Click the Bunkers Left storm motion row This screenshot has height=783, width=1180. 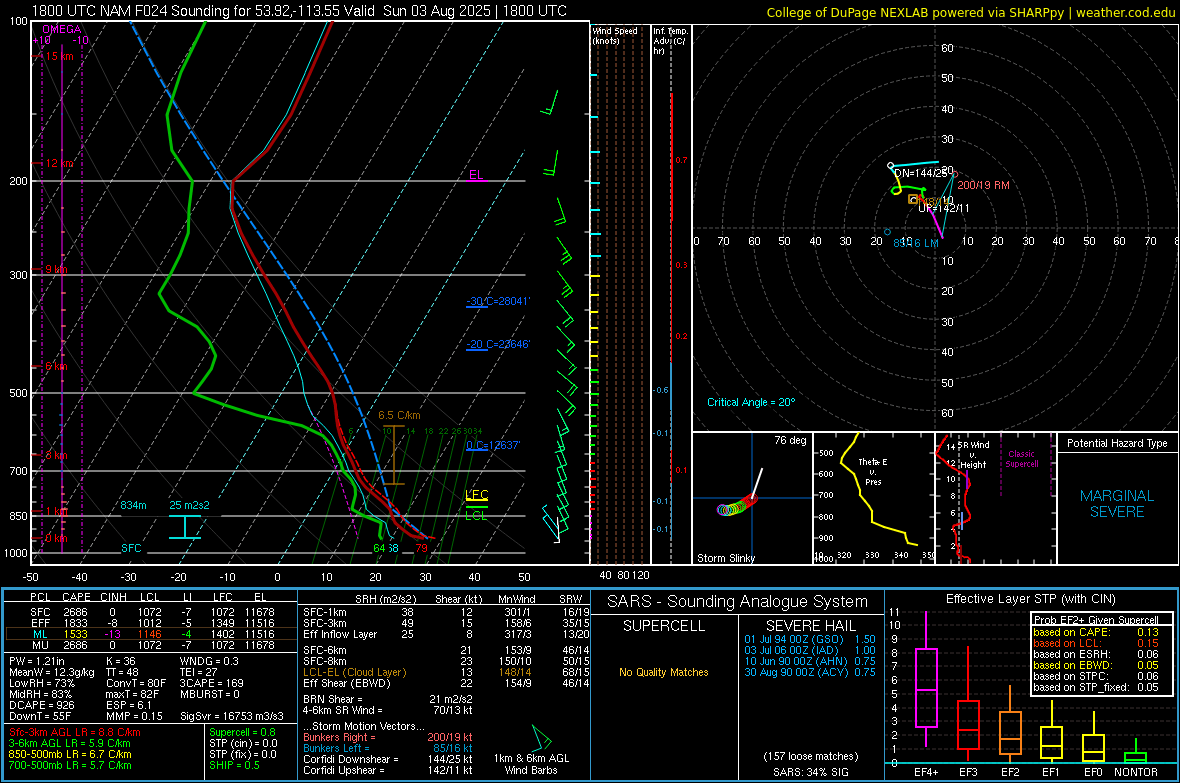point(388,748)
